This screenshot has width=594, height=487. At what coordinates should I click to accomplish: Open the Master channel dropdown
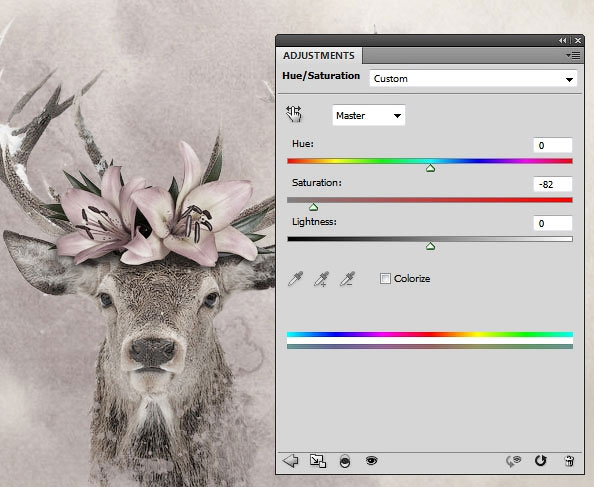(x=369, y=115)
